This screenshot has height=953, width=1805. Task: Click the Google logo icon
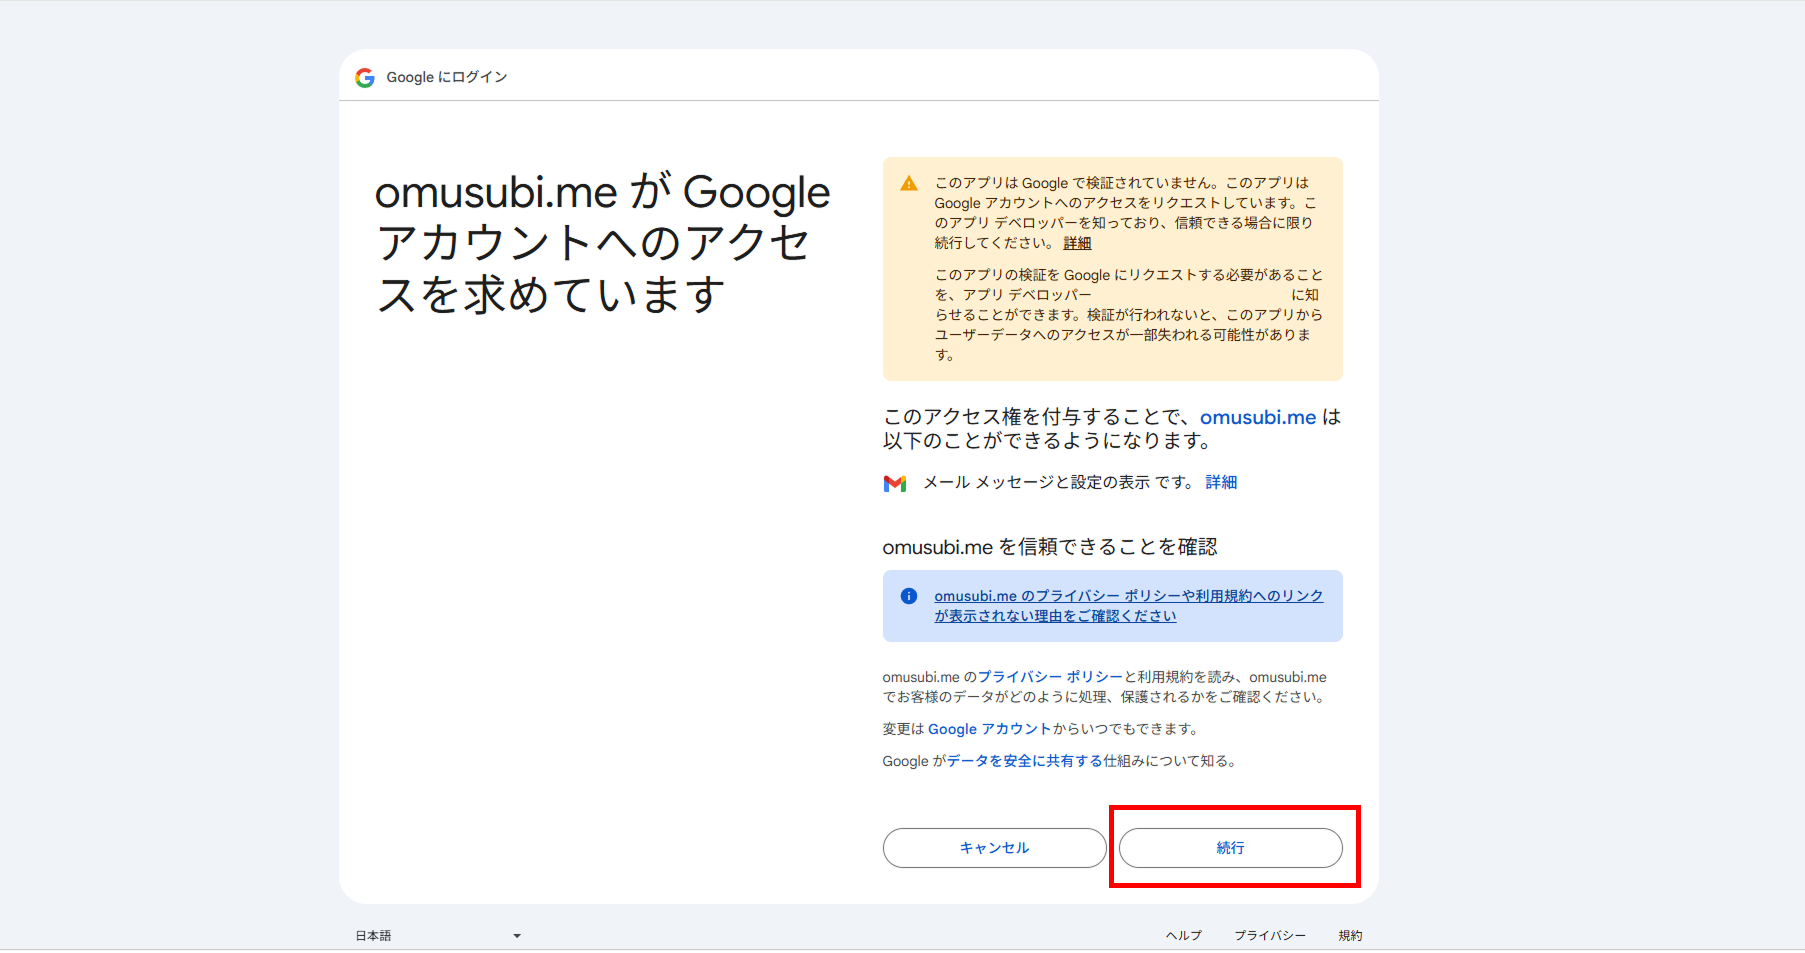365,77
